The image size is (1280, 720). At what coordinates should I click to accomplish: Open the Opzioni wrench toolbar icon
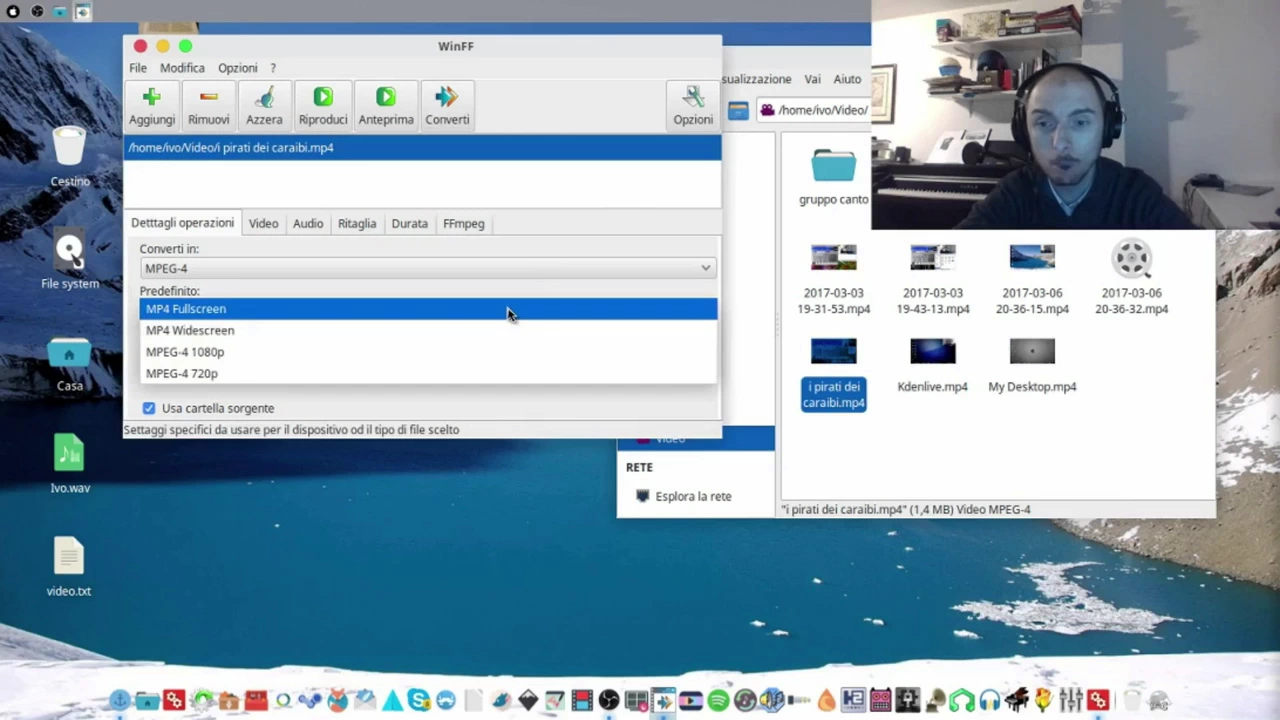point(693,97)
